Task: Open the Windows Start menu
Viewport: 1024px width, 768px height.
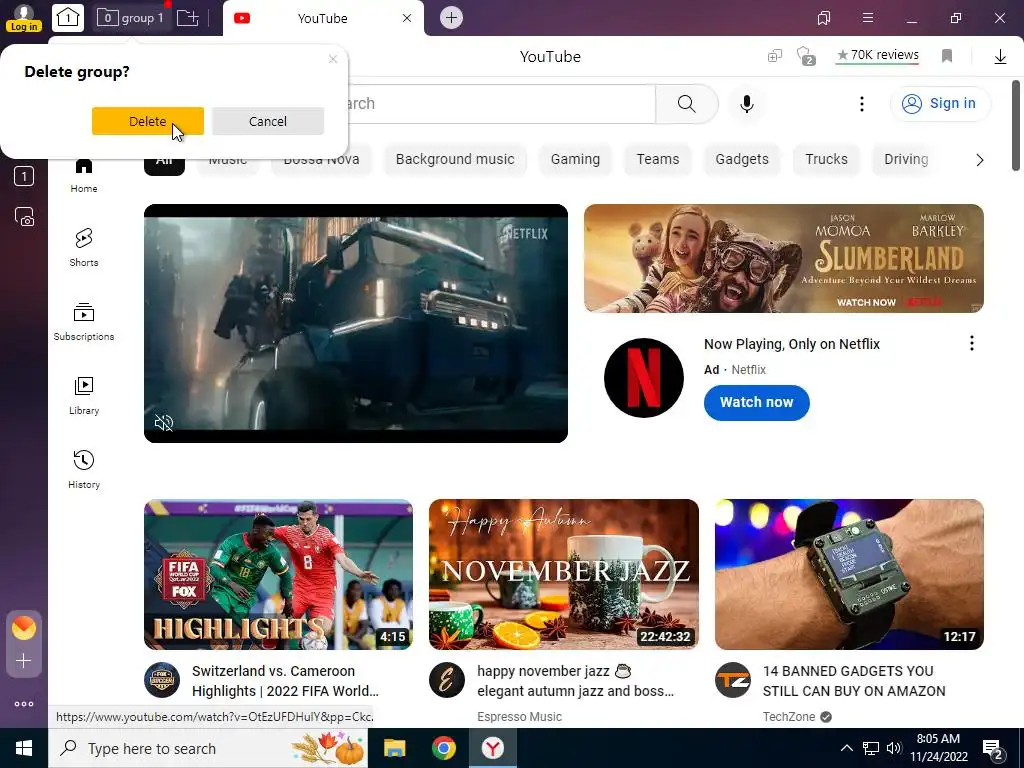Action: [x=24, y=748]
